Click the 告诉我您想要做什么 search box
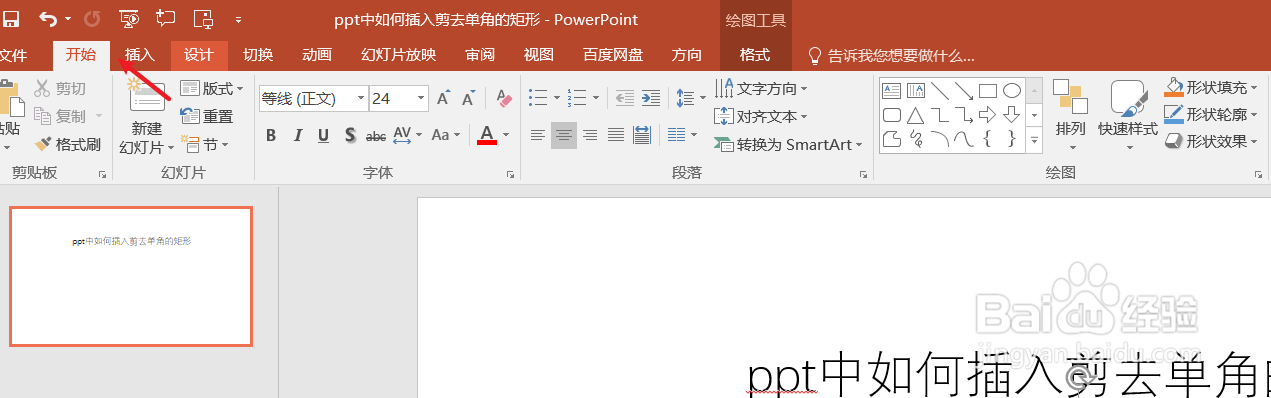The width and height of the screenshot is (1271, 398). 891,56
